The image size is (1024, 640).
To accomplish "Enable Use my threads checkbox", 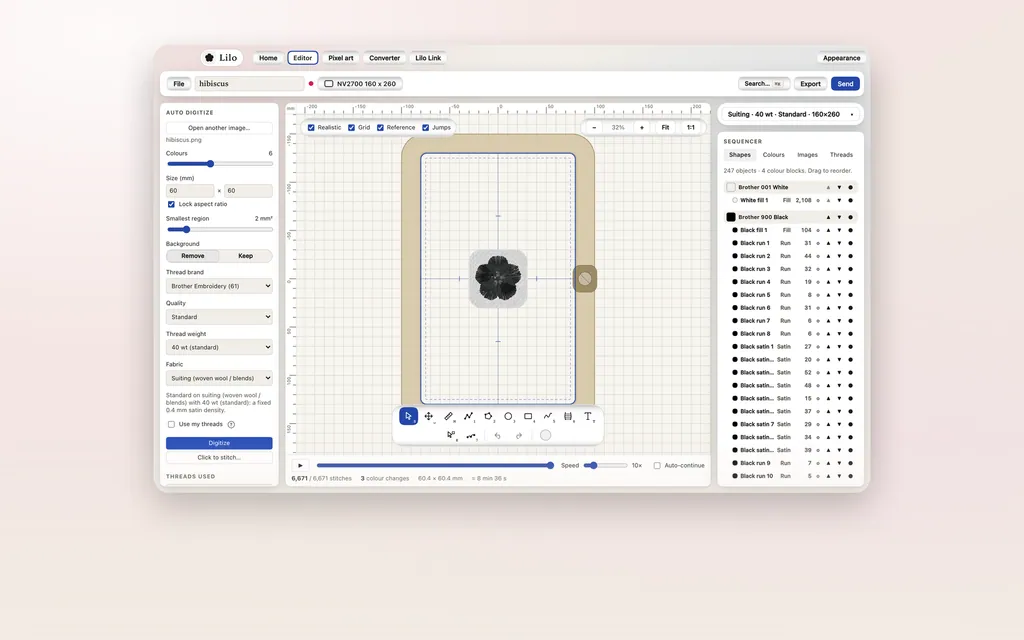I will pyautogui.click(x=171, y=424).
